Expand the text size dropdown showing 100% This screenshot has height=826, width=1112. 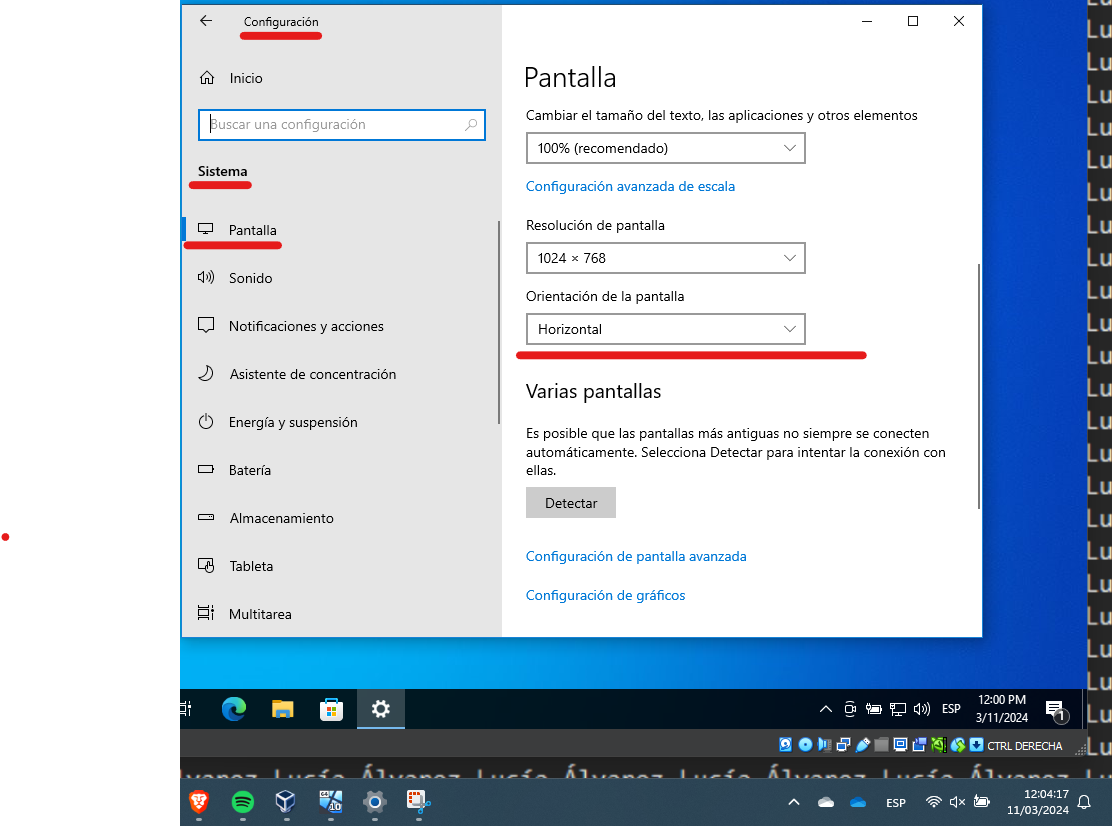click(665, 148)
